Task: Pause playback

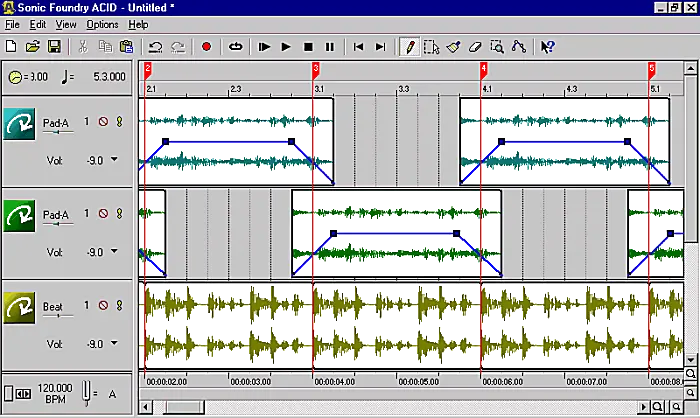Action: 330,46
